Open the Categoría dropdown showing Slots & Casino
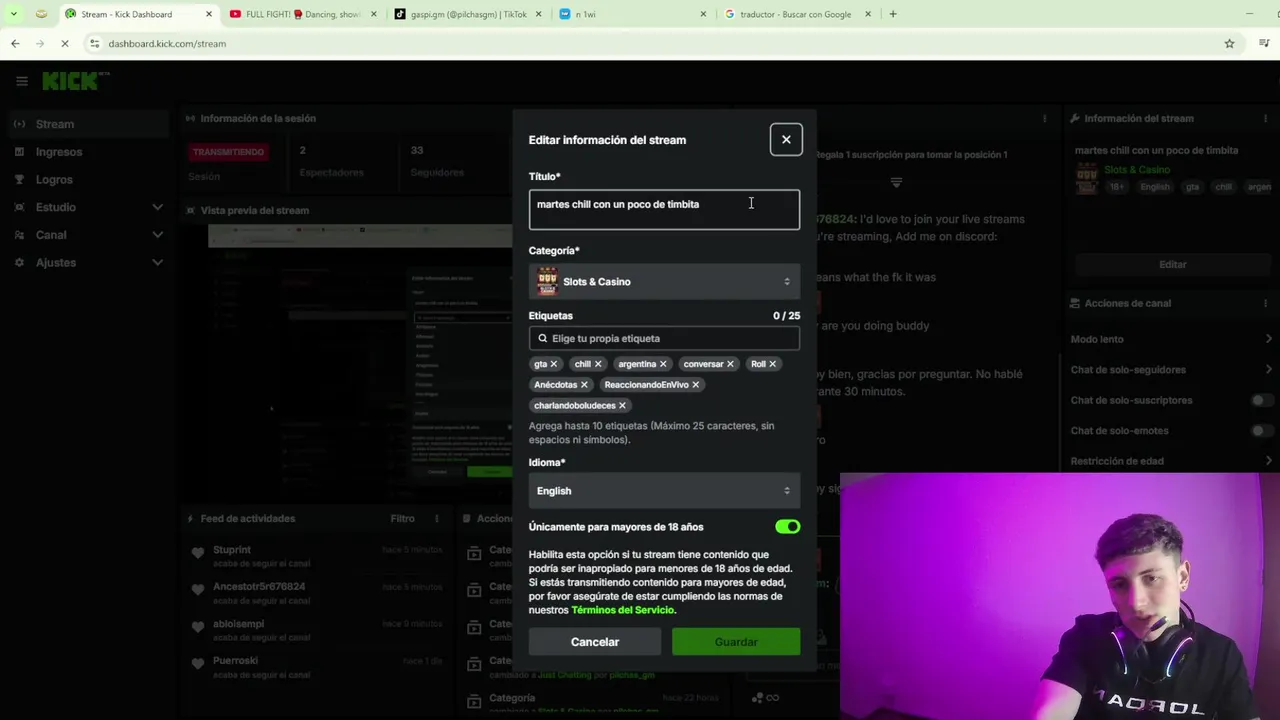 [664, 282]
